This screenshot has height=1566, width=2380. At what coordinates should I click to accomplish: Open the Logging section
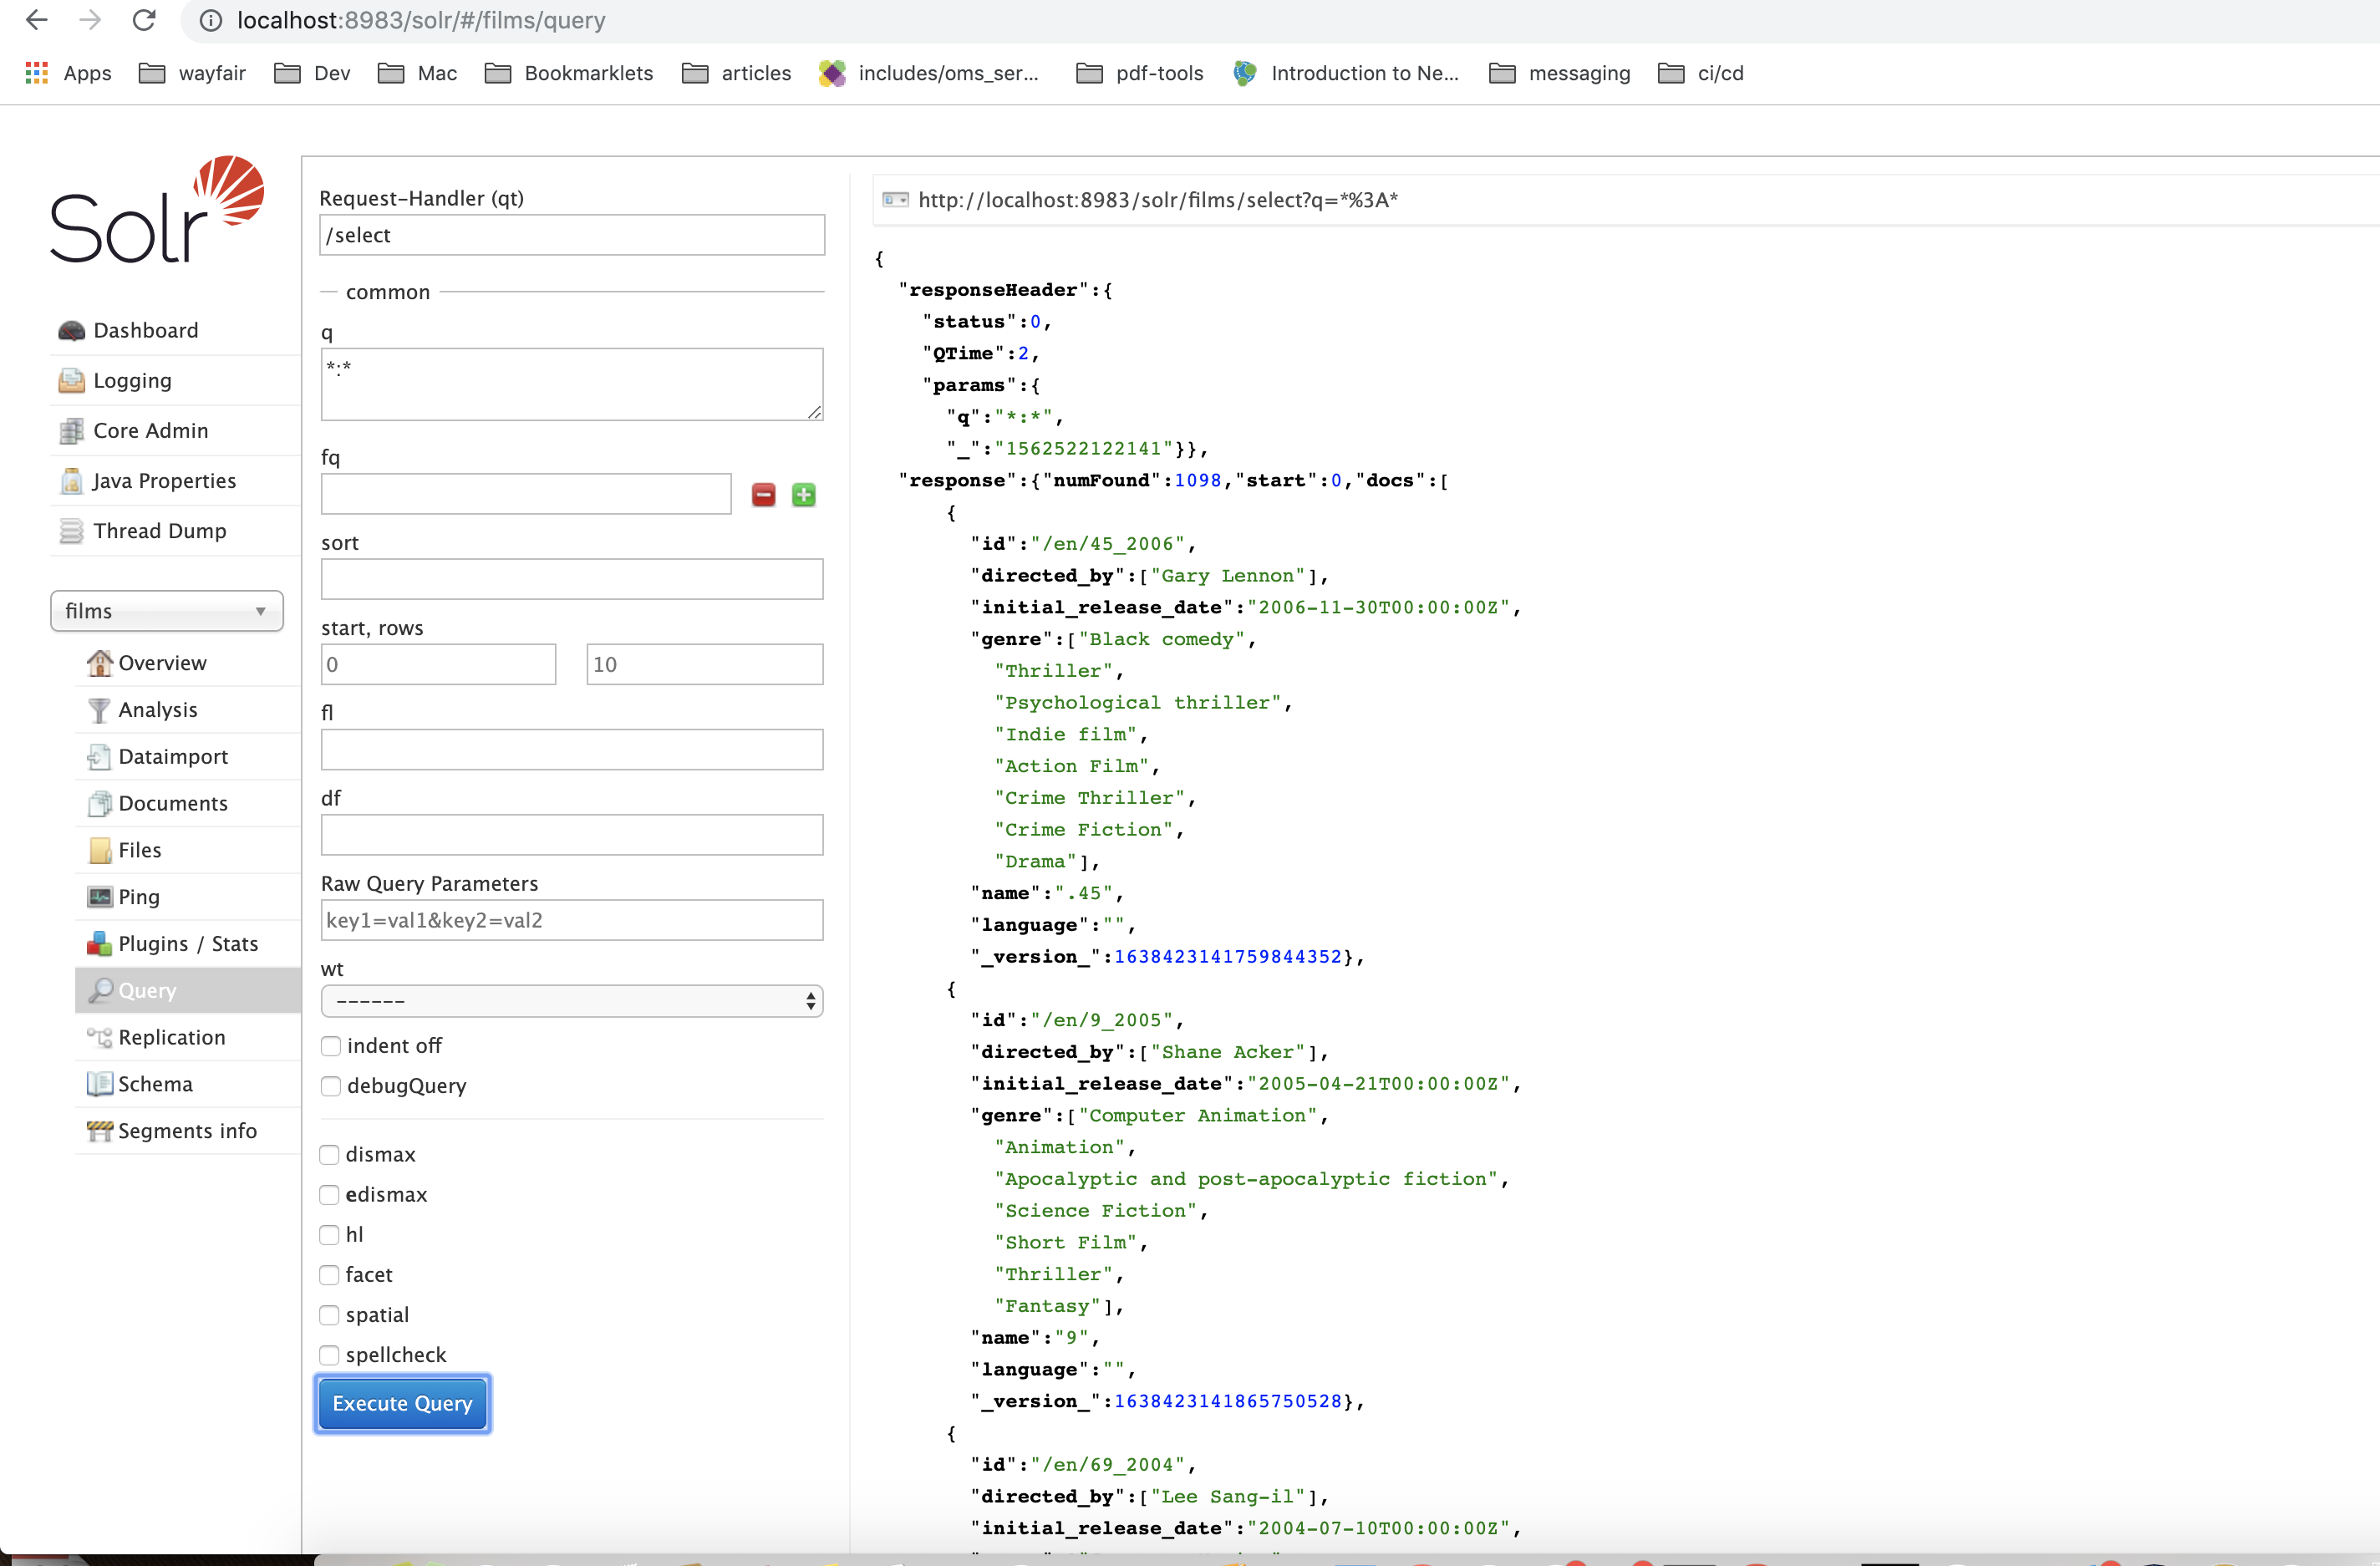pyautogui.click(x=132, y=380)
